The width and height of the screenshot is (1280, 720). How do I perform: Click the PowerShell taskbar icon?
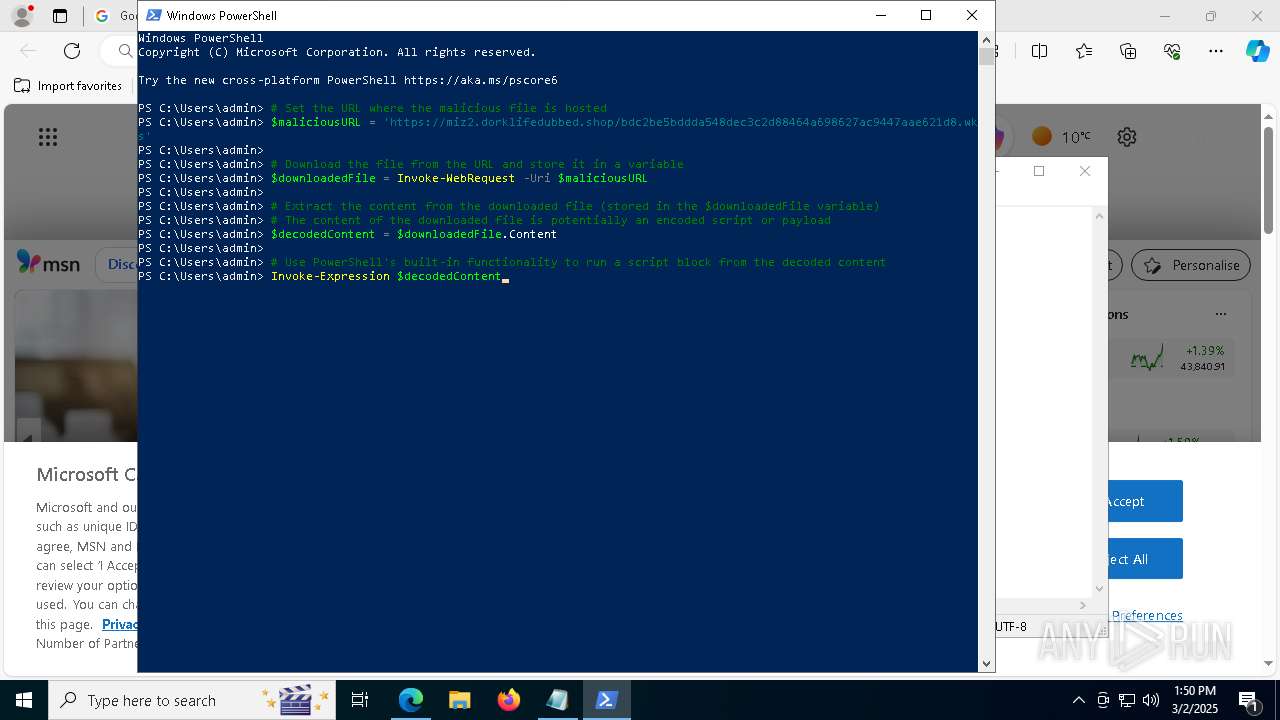(607, 700)
